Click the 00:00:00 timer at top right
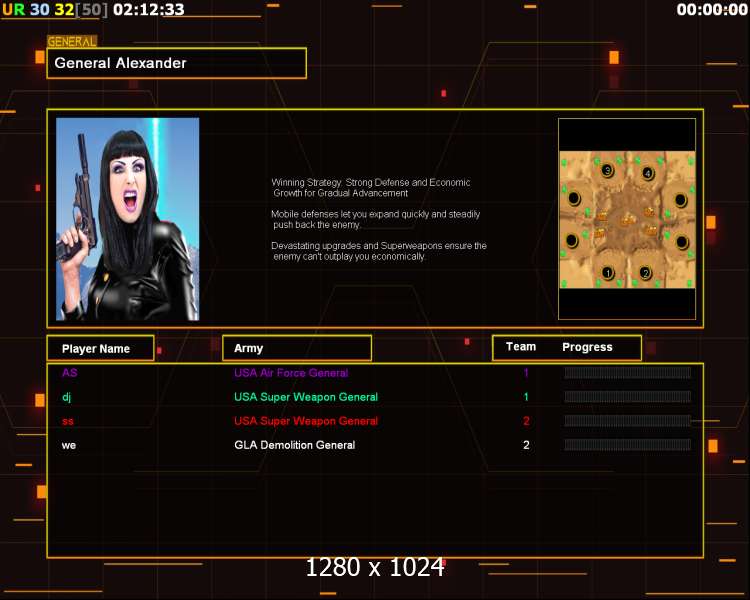This screenshot has width=750, height=600. coord(712,9)
